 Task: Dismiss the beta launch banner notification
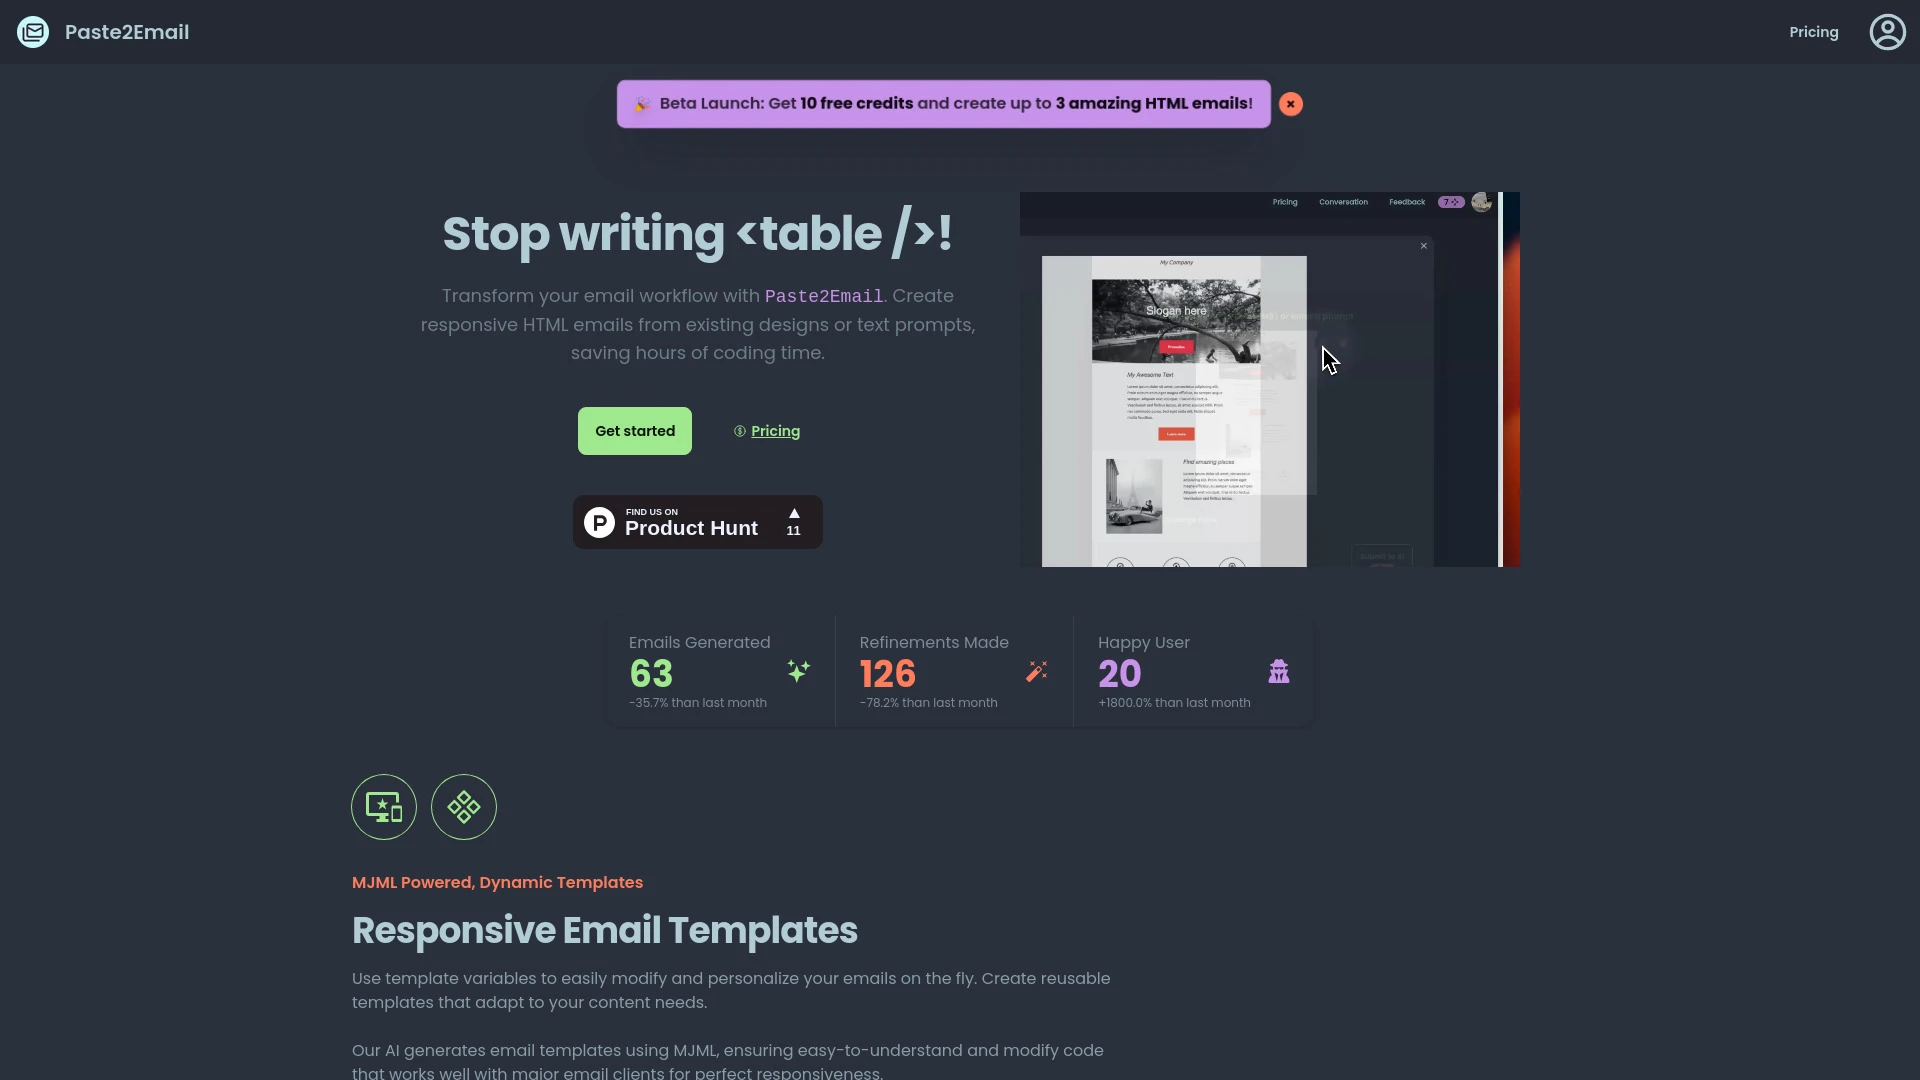click(x=1291, y=103)
